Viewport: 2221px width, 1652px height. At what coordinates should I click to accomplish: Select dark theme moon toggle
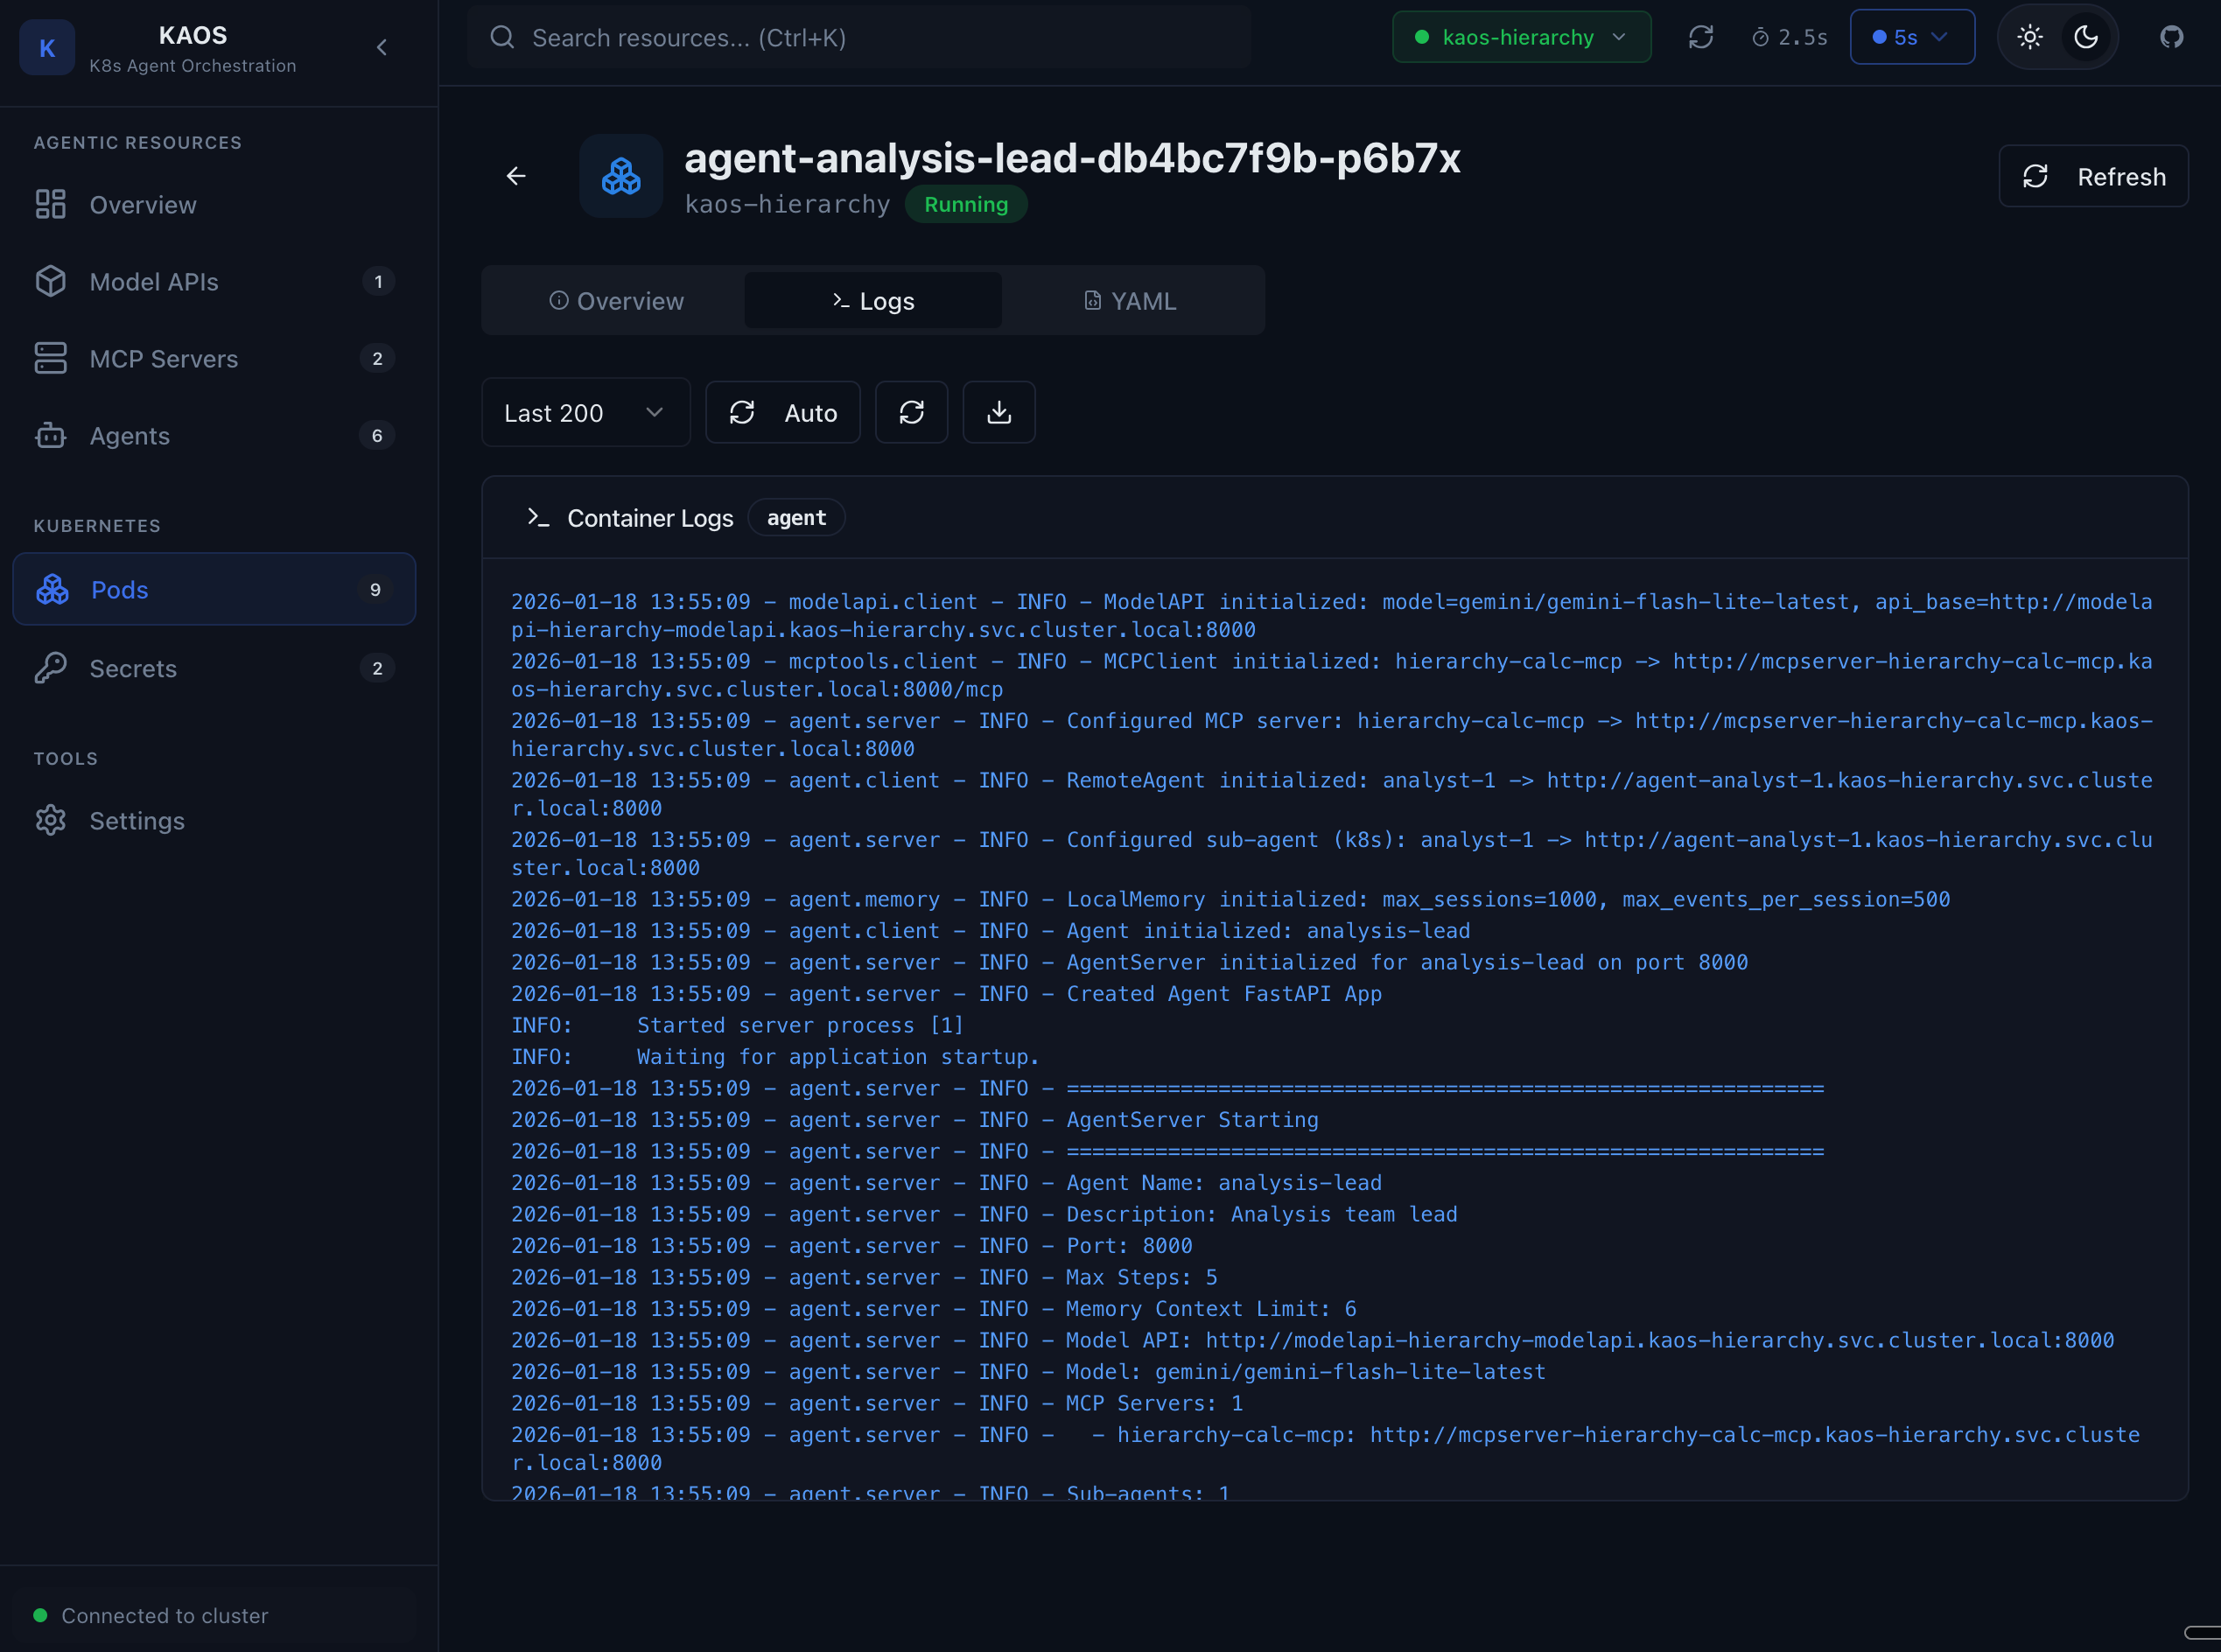[x=2086, y=37]
